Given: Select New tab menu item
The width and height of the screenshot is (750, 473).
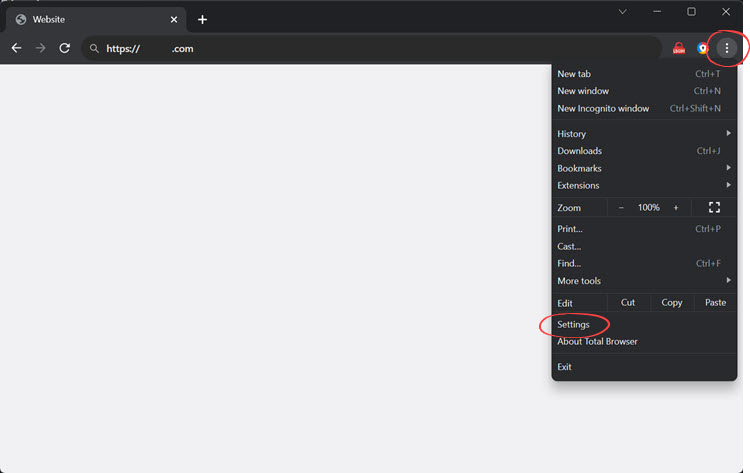Looking at the screenshot, I should (x=644, y=74).
